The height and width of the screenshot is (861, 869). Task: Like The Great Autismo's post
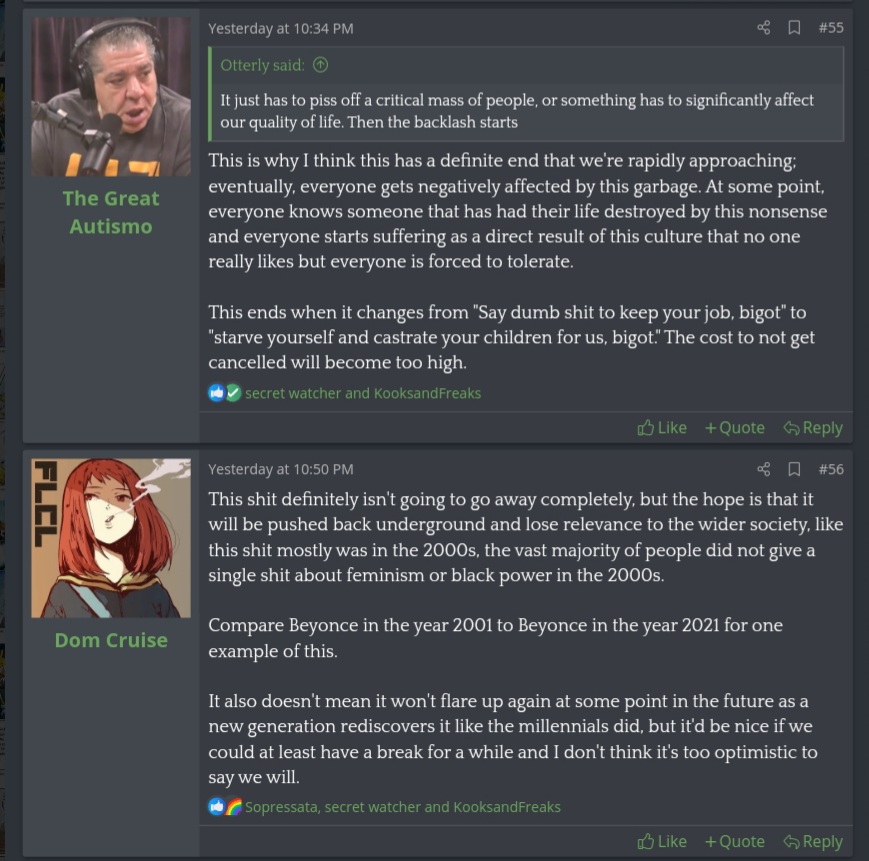pyautogui.click(x=662, y=427)
